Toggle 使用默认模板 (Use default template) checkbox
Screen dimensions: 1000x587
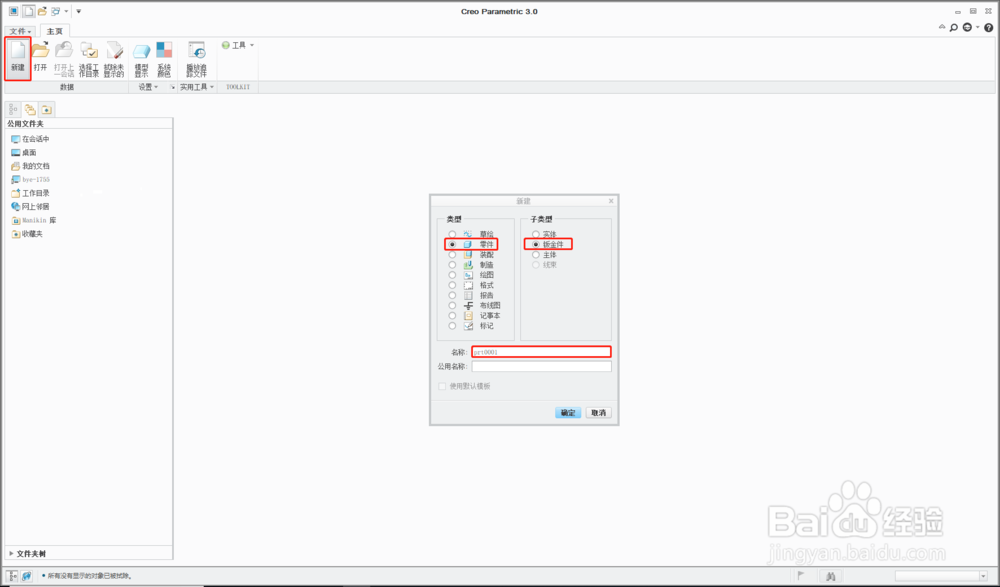pos(442,386)
